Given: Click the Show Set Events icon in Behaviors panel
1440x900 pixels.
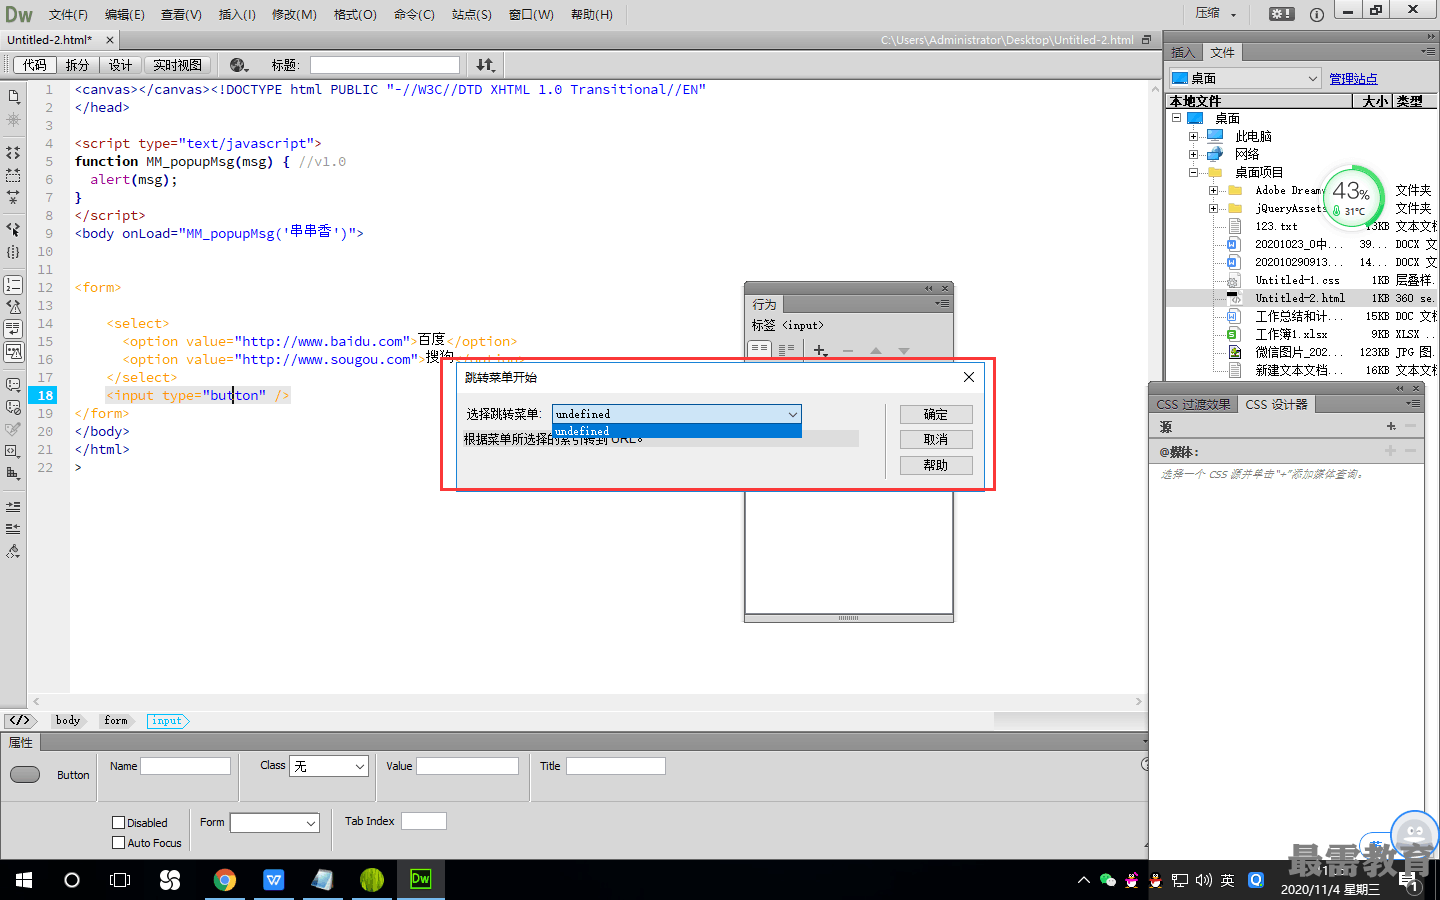Looking at the screenshot, I should (760, 350).
